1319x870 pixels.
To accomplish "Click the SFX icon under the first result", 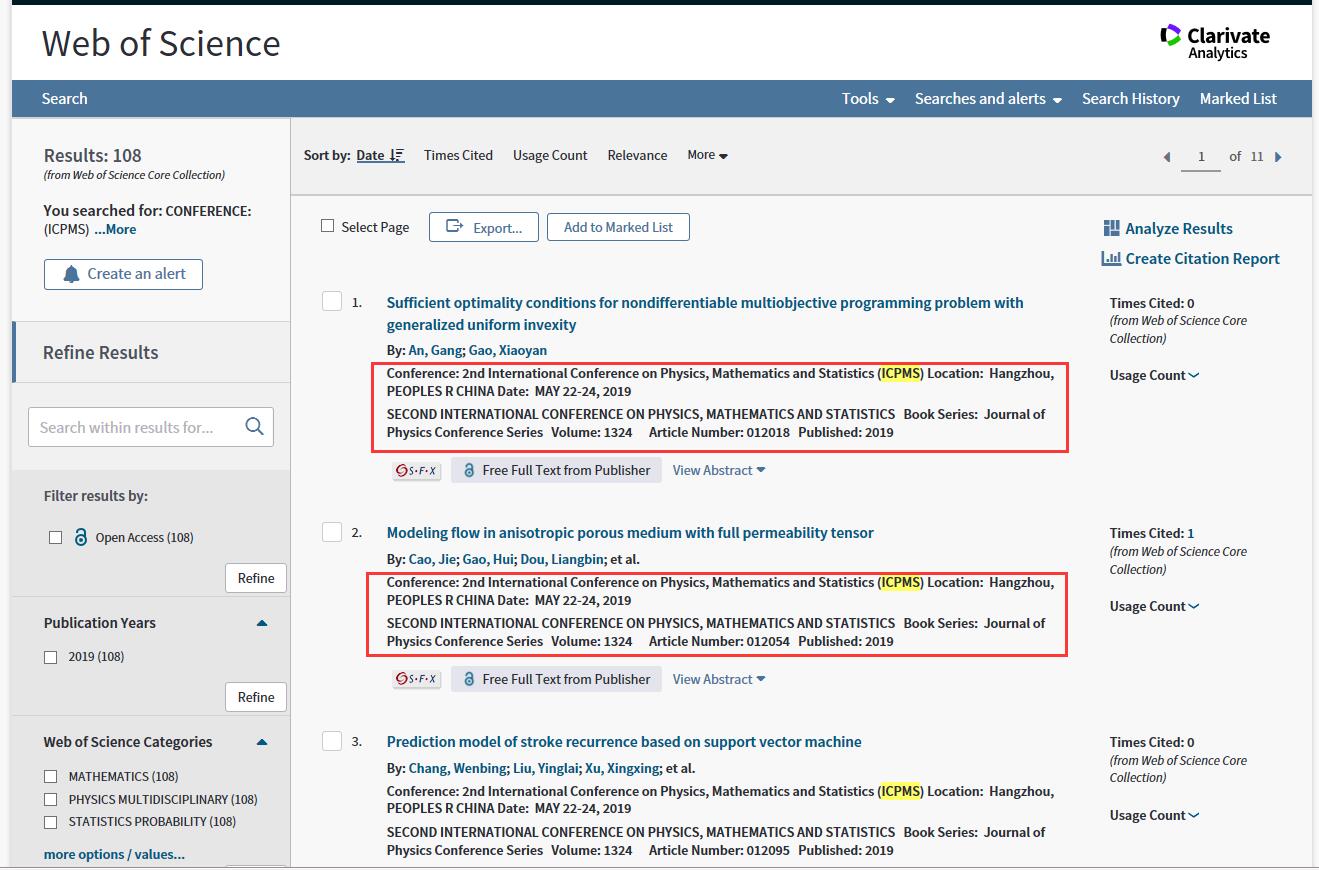I will (416, 471).
